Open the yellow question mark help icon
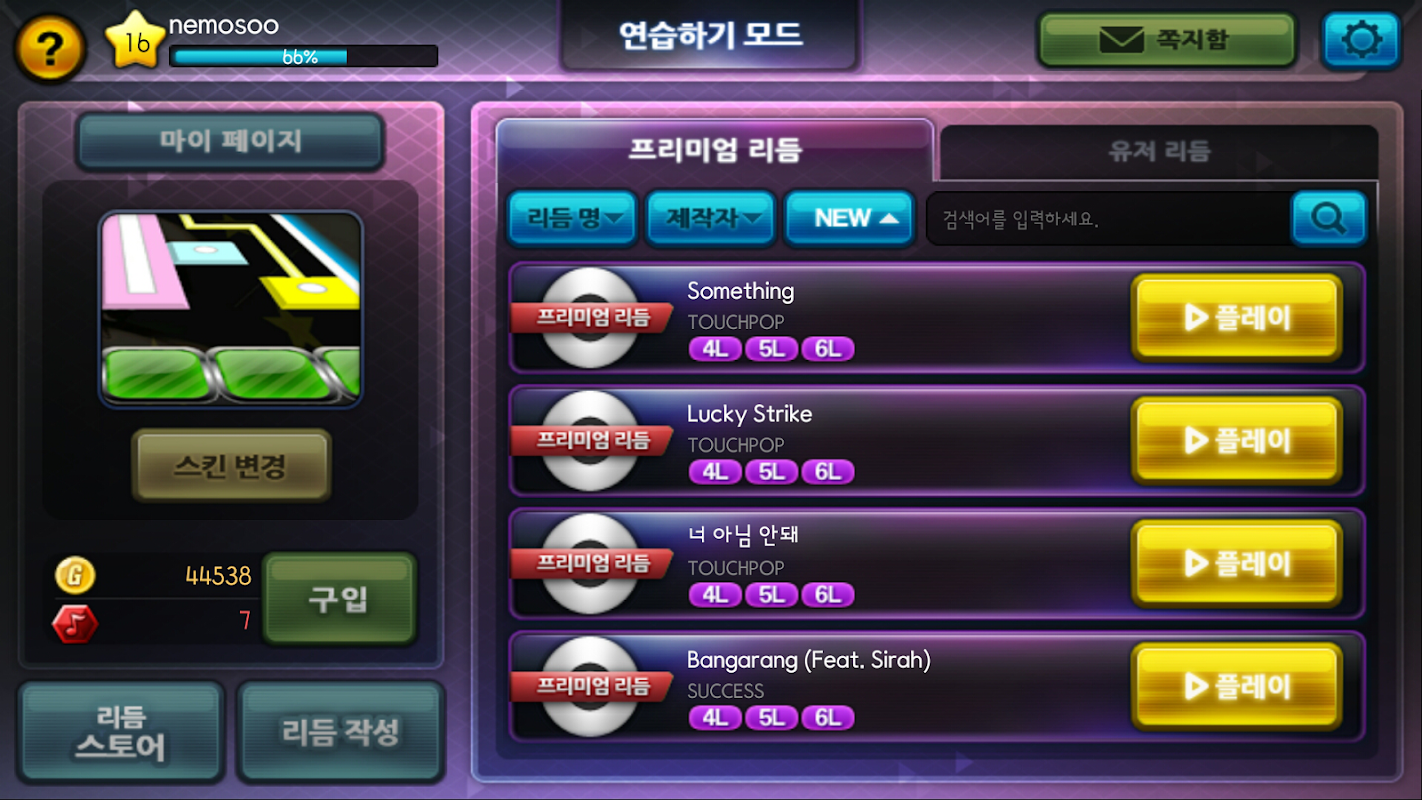1422x800 pixels. (x=48, y=46)
